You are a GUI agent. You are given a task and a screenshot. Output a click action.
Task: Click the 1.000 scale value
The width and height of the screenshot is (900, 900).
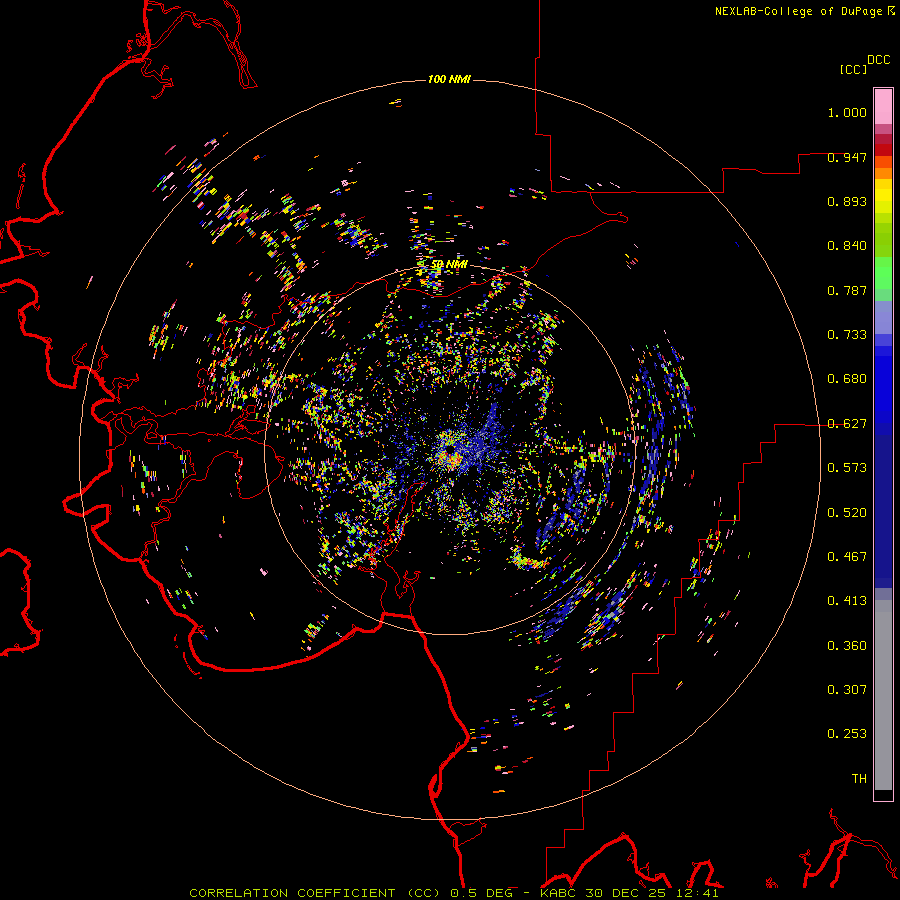tap(847, 112)
